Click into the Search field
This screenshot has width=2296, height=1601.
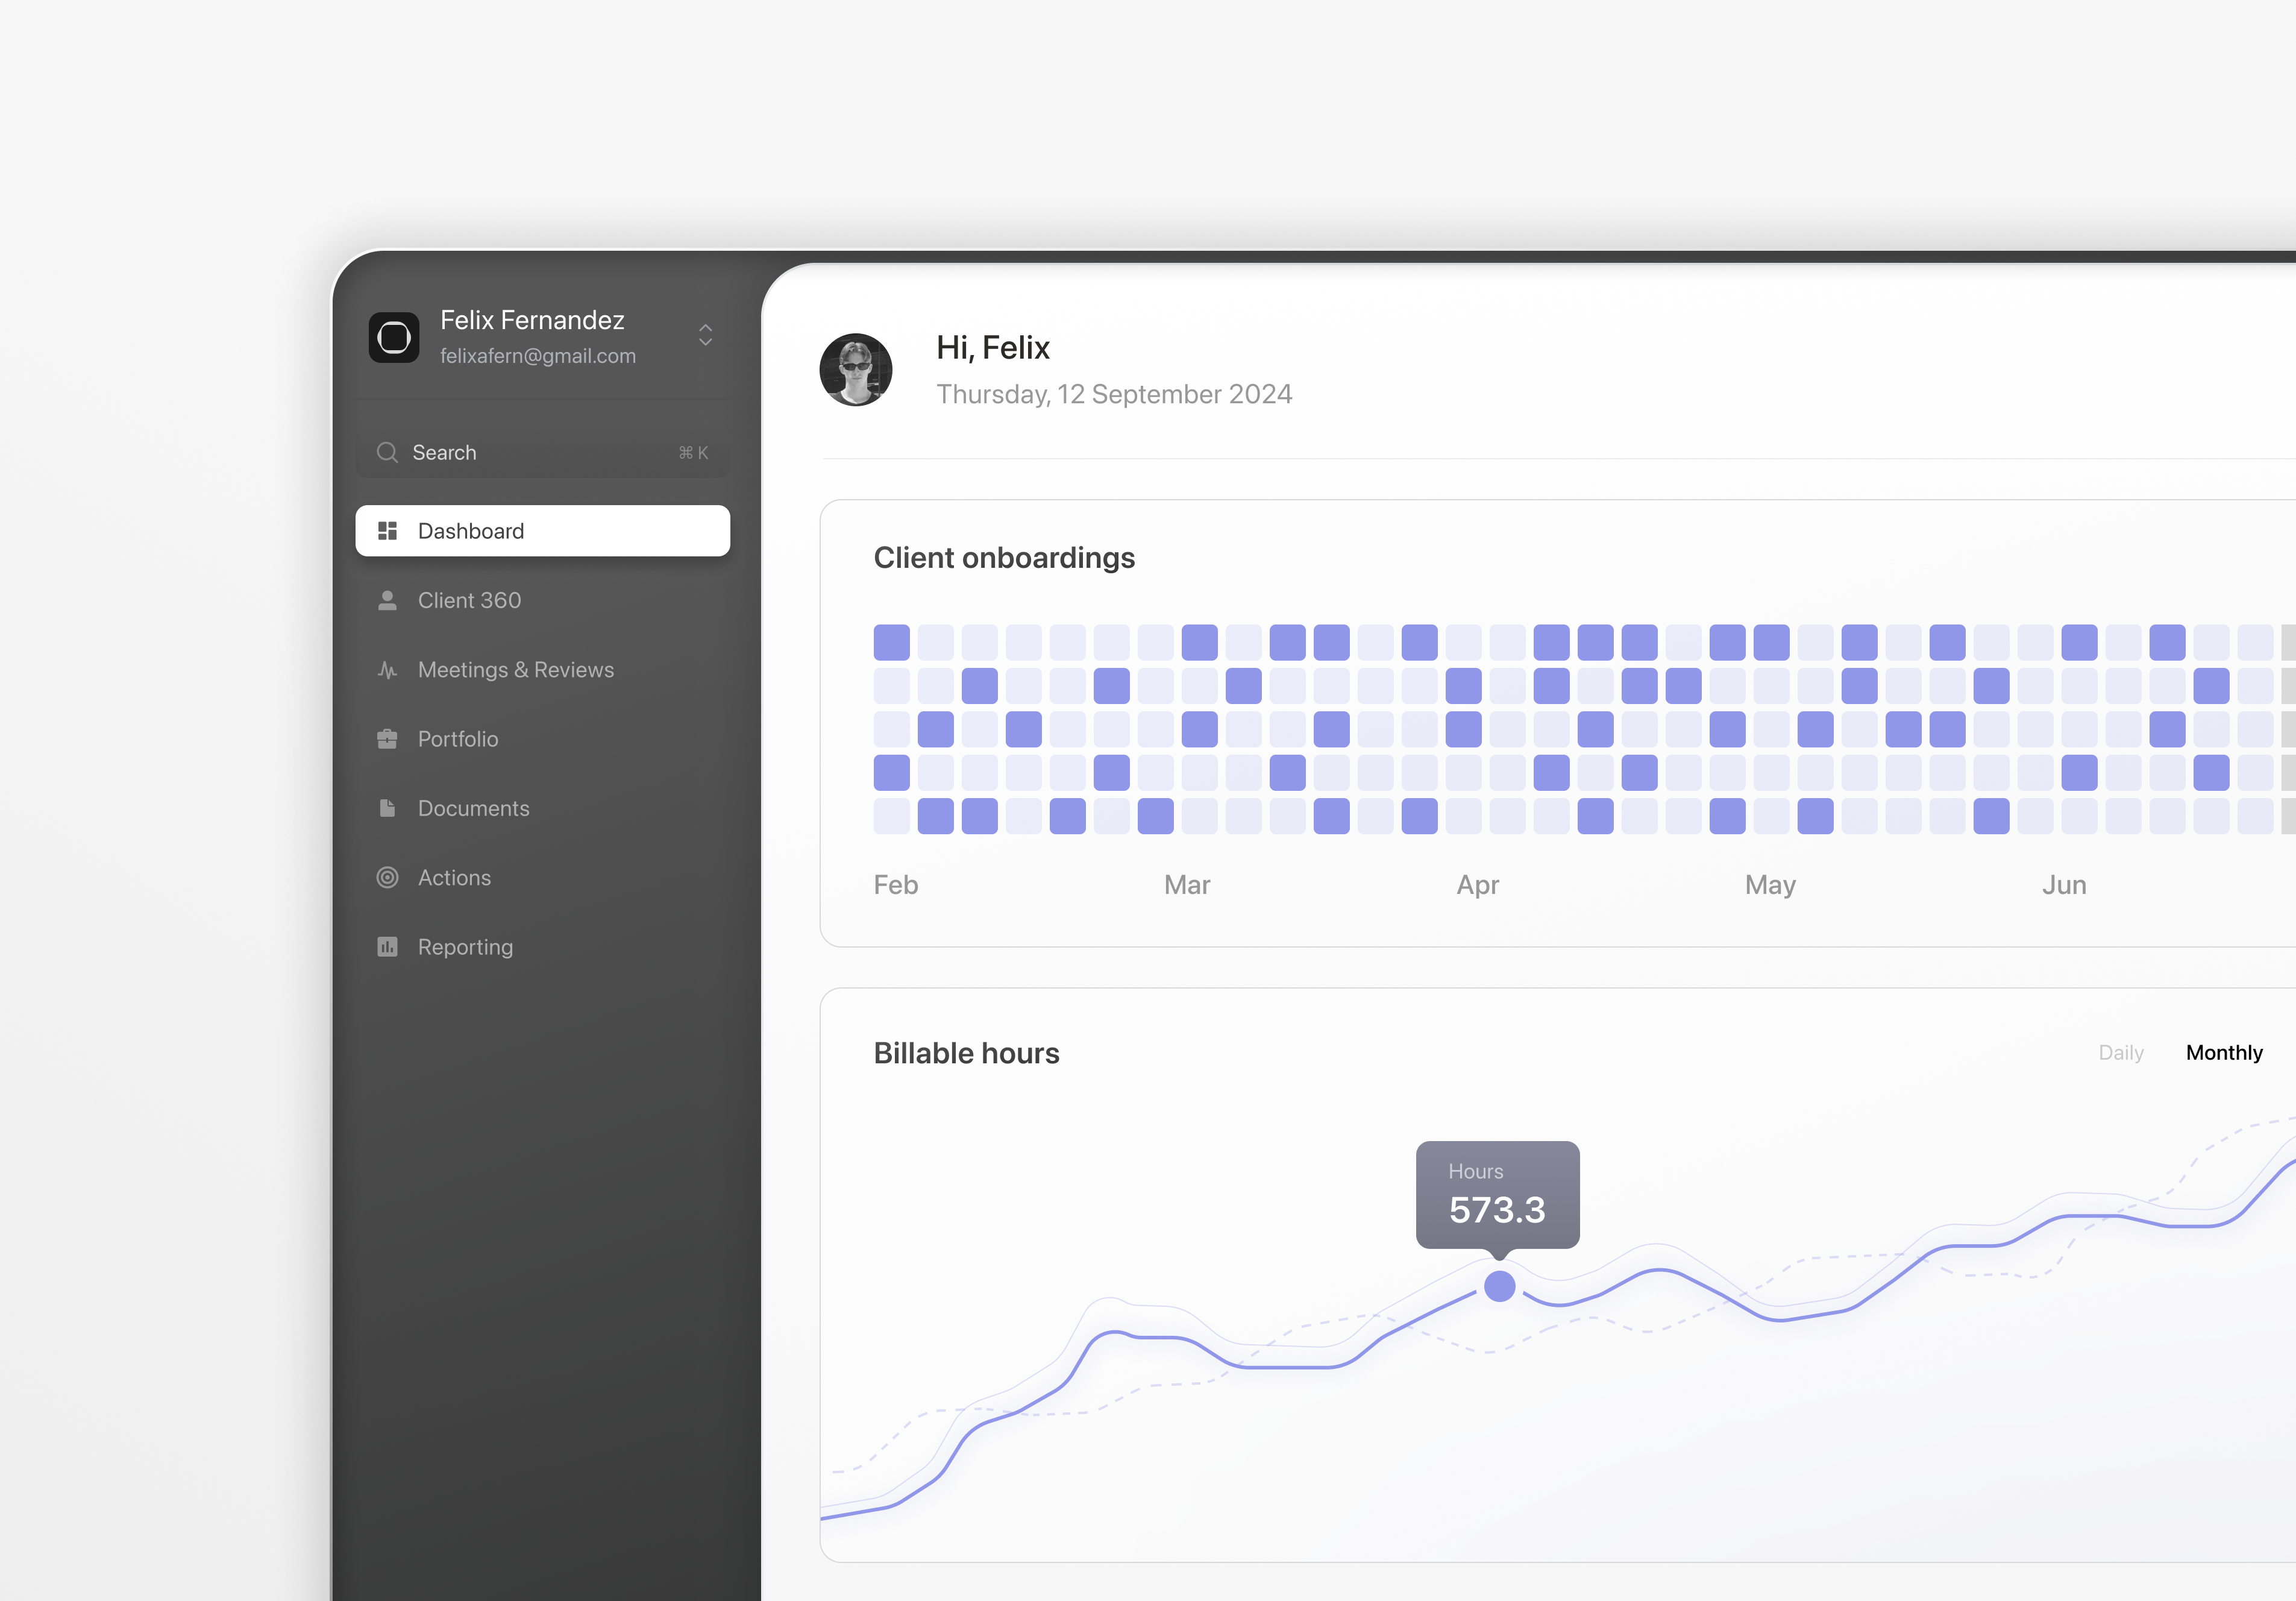point(540,453)
